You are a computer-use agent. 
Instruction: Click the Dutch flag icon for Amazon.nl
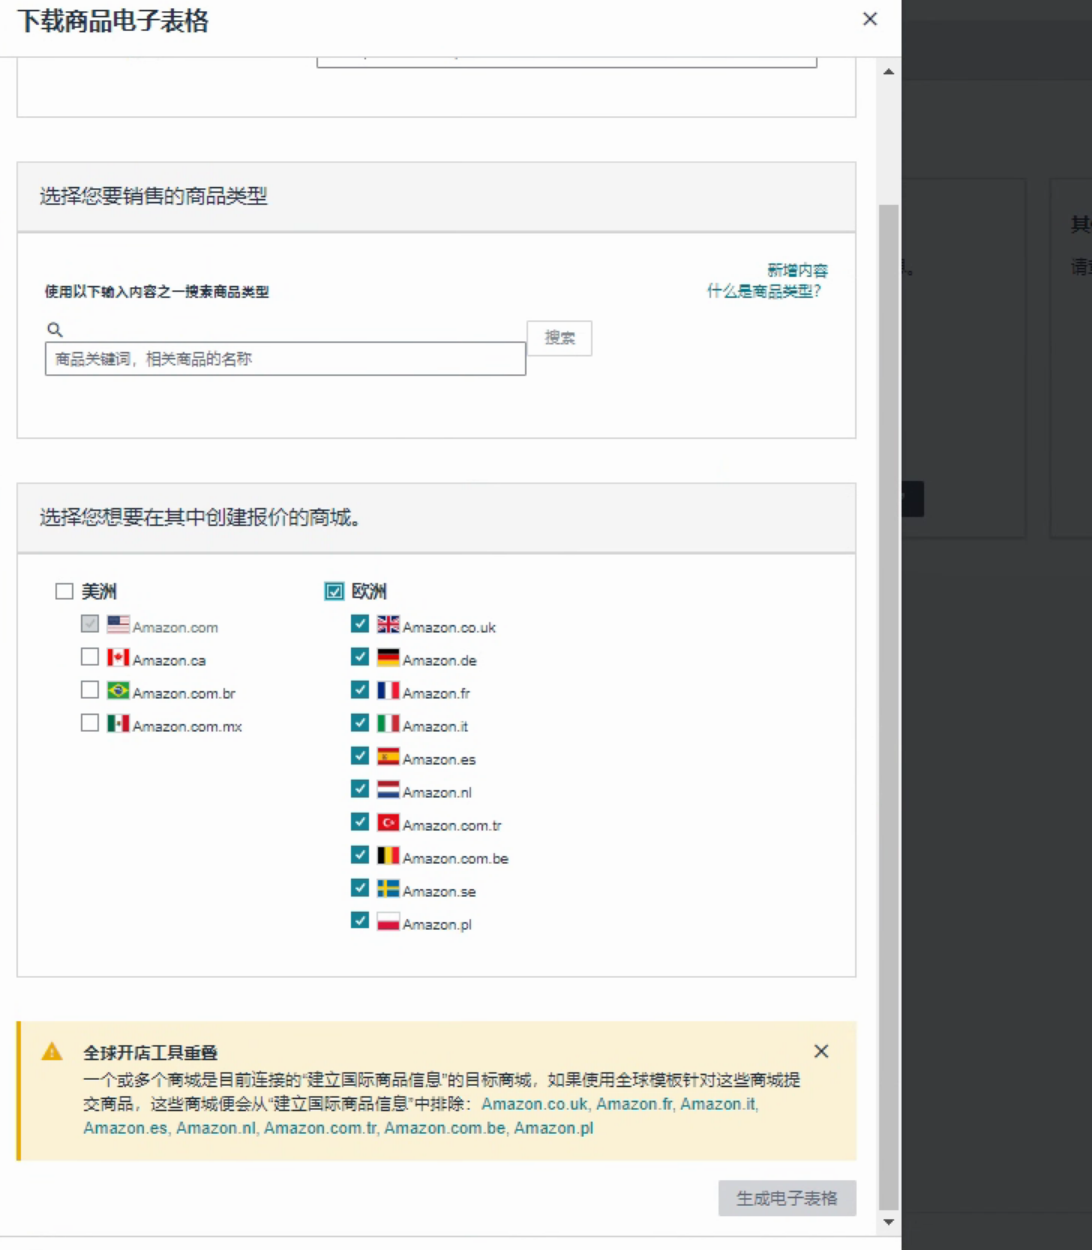pos(388,789)
